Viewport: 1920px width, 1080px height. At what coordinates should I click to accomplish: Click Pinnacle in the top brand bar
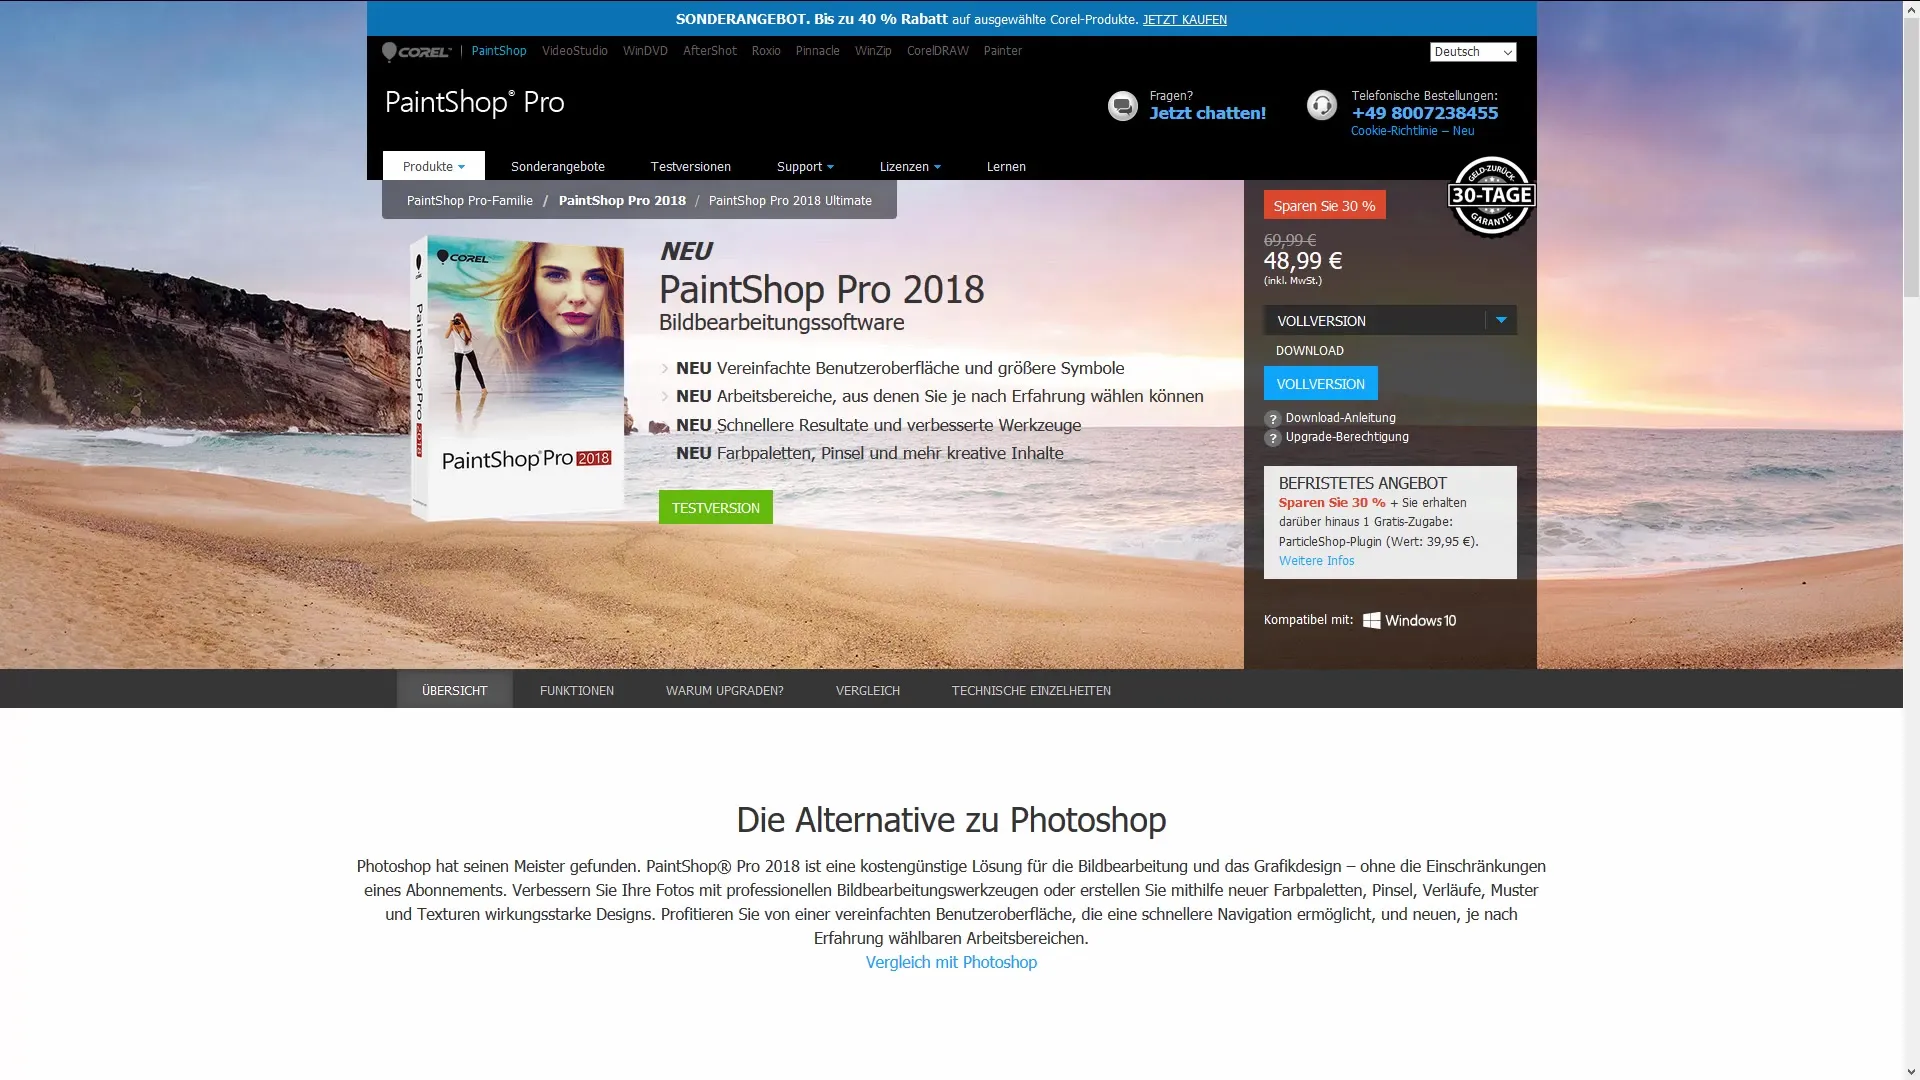point(817,51)
